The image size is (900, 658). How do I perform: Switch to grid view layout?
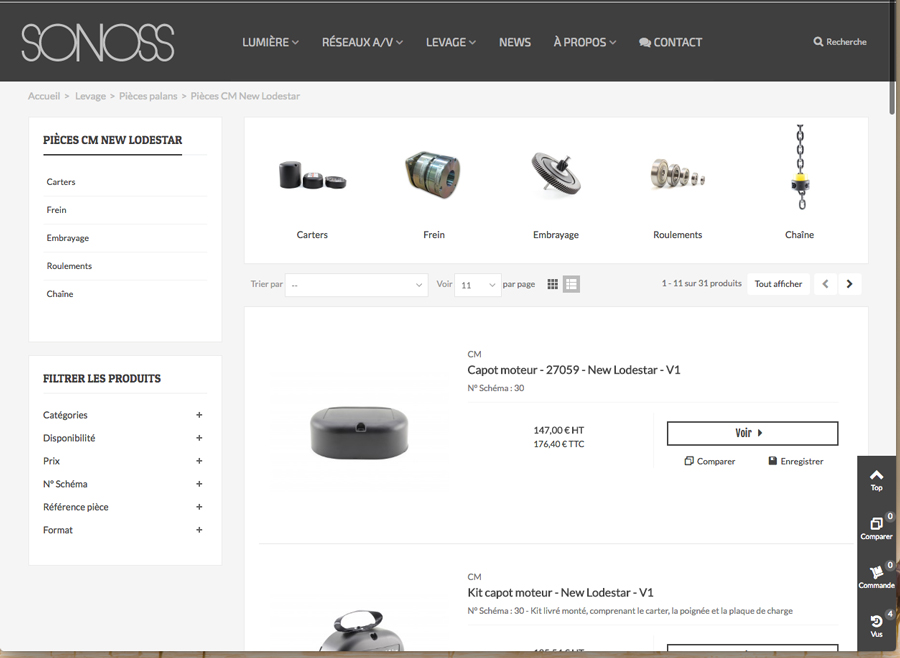point(553,284)
